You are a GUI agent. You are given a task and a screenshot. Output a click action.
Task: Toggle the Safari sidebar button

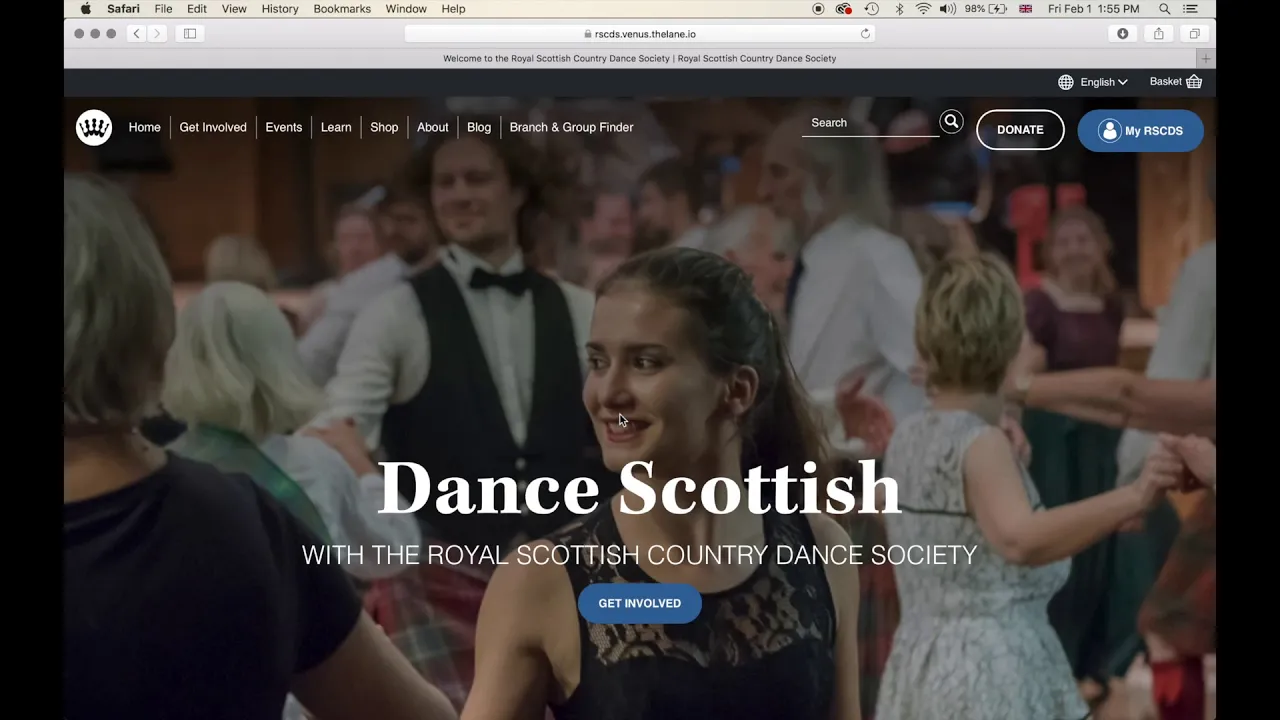pos(190,33)
